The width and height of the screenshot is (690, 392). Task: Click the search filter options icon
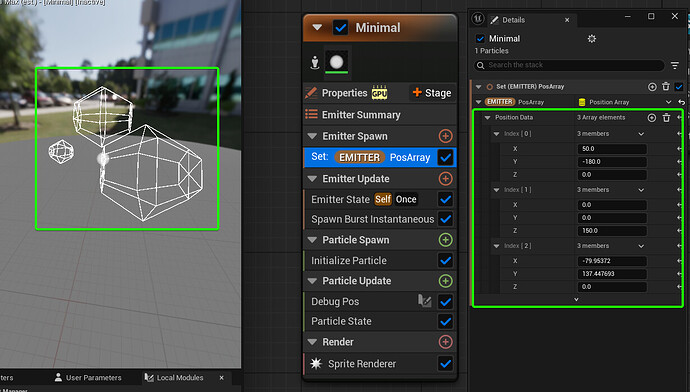[675, 65]
